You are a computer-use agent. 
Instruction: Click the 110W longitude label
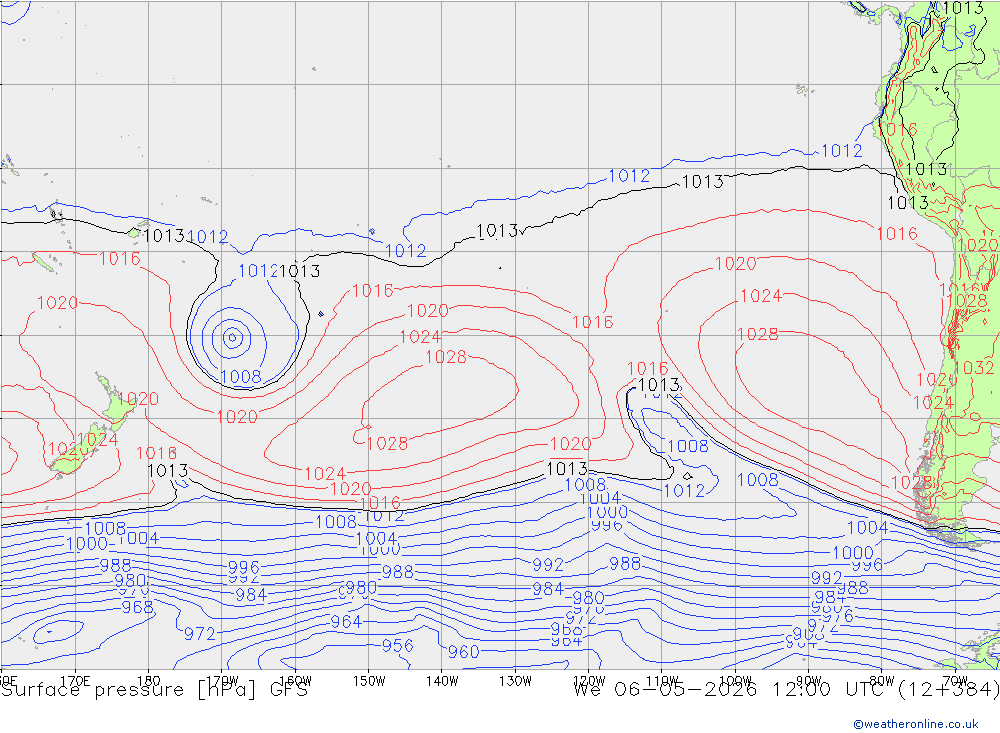point(662,681)
